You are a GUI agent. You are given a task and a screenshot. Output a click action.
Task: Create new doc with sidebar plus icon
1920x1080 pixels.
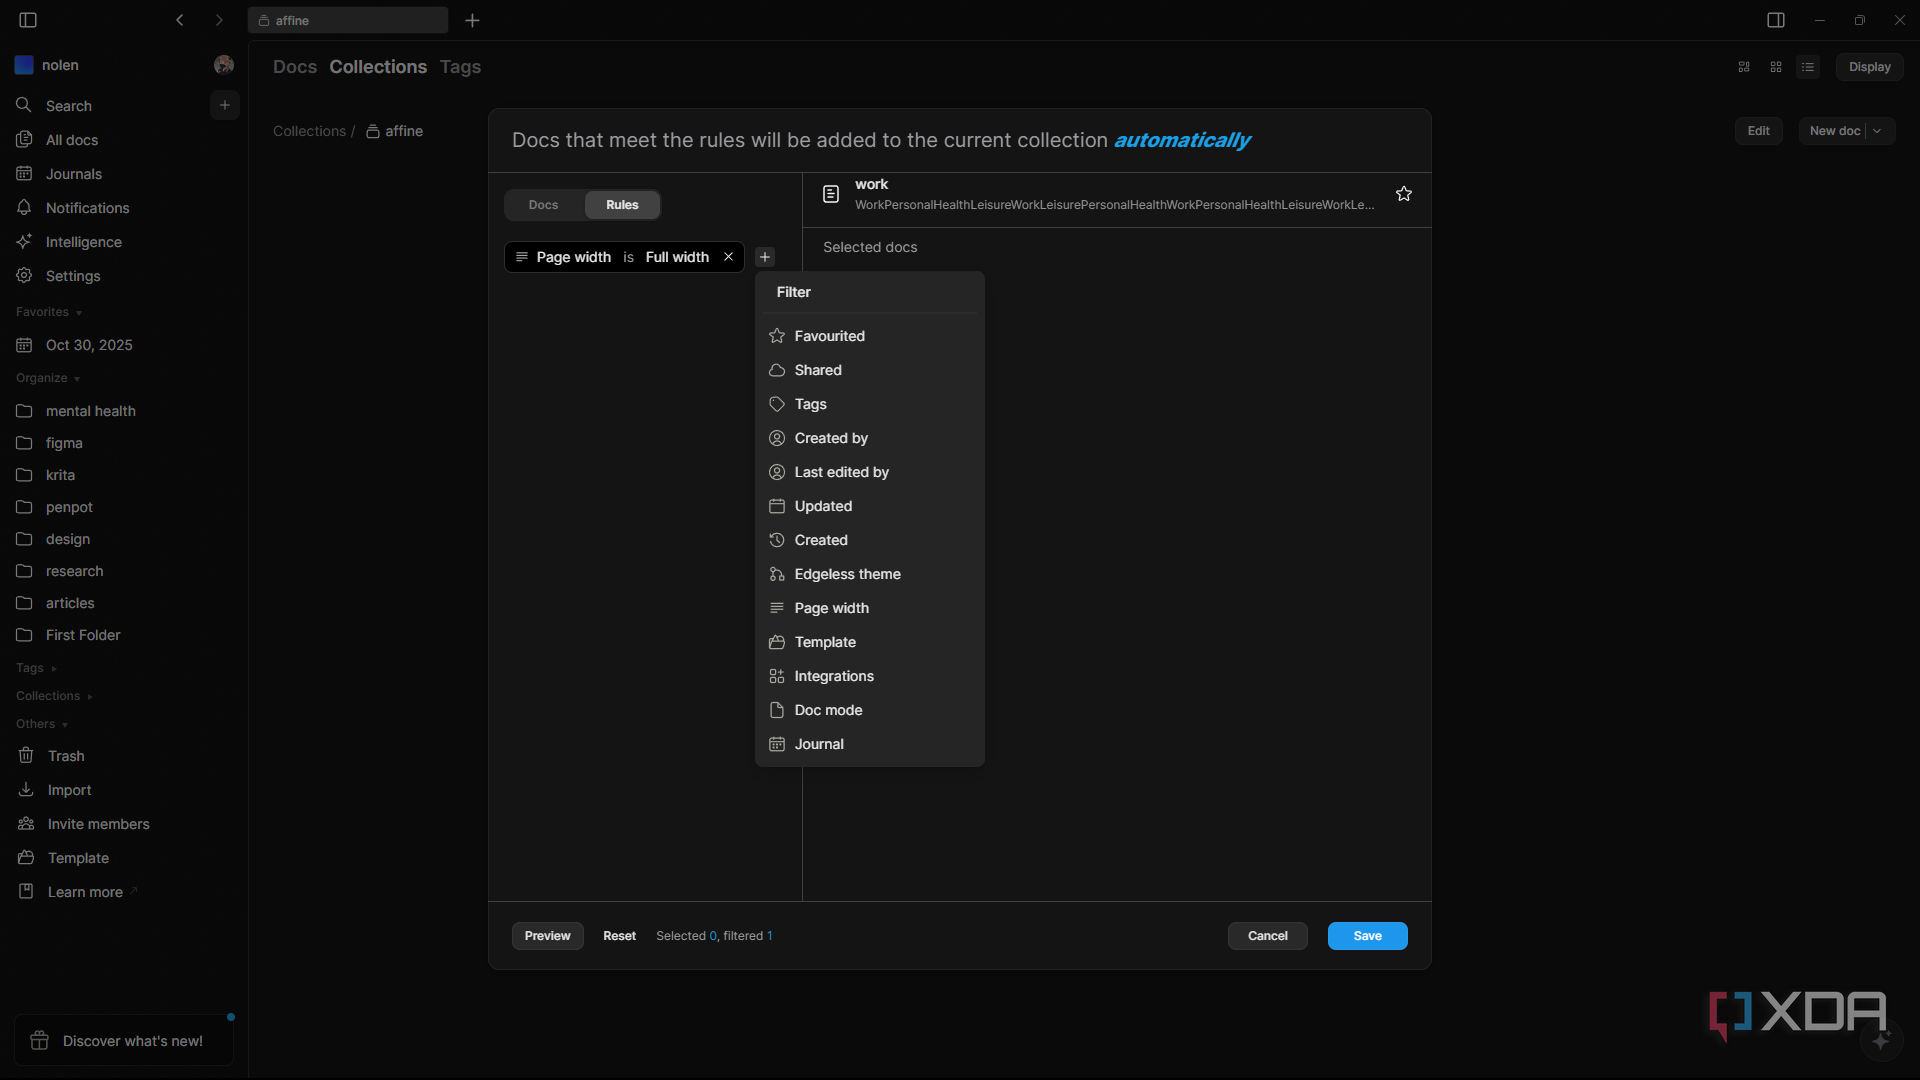click(x=225, y=105)
